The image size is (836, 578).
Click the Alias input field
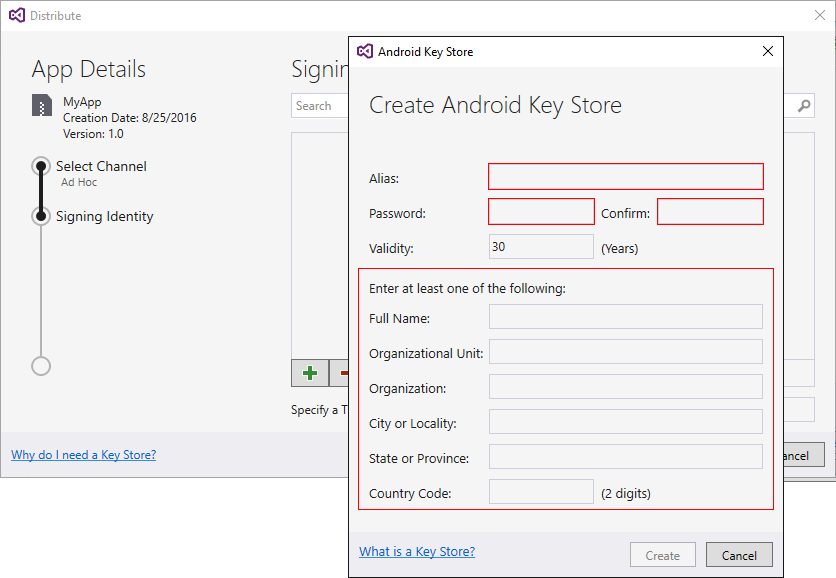click(x=625, y=176)
